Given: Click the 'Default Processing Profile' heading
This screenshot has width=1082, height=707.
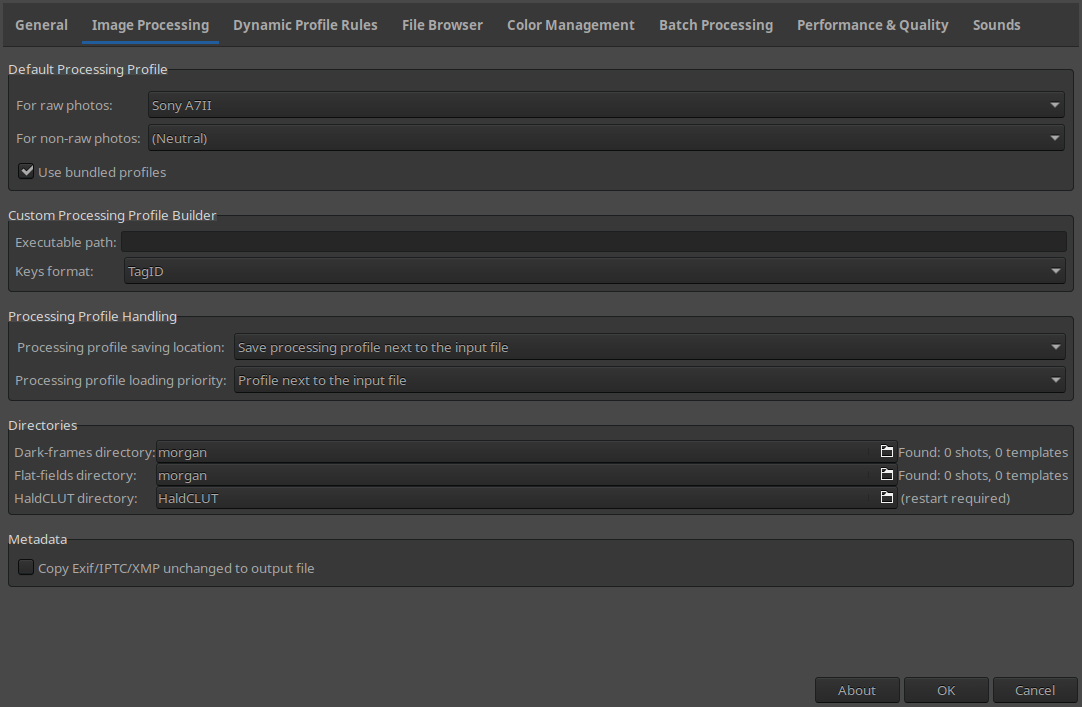Looking at the screenshot, I should pos(88,69).
